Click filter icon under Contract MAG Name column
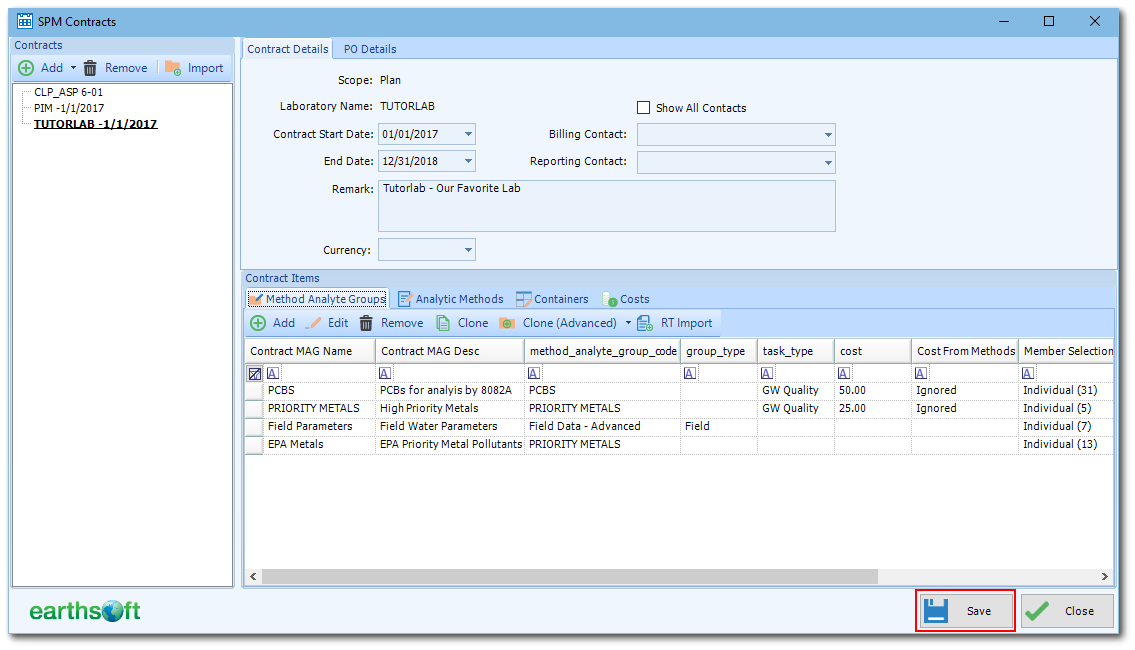 [273, 373]
